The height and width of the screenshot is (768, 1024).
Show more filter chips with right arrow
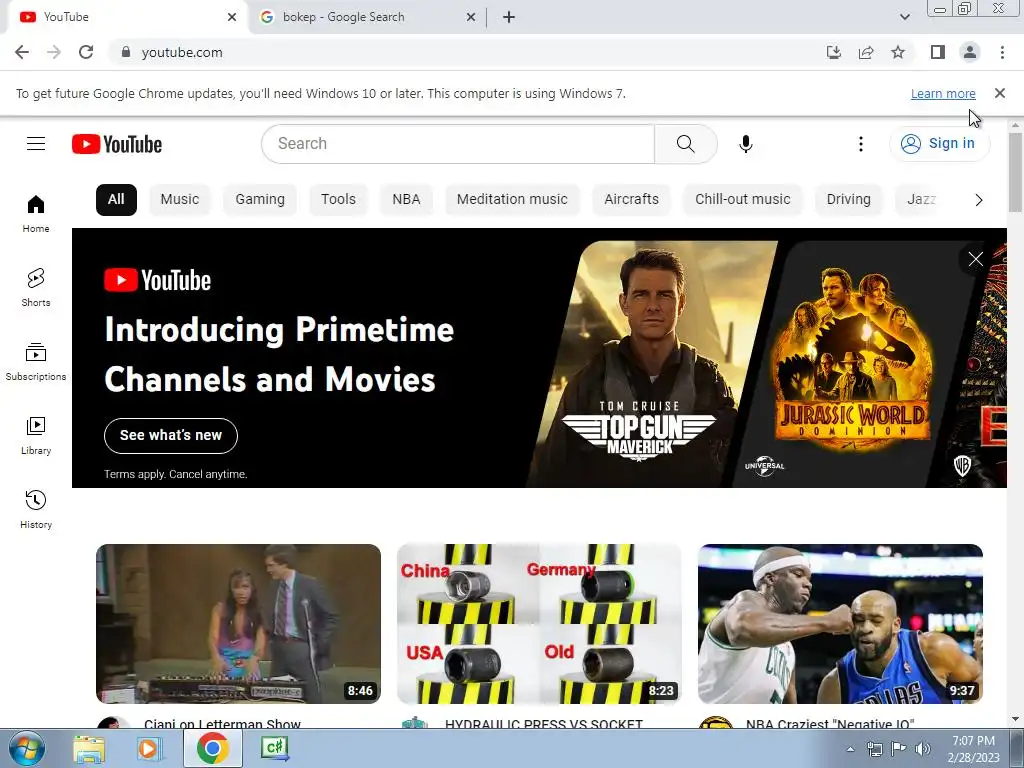tap(978, 200)
